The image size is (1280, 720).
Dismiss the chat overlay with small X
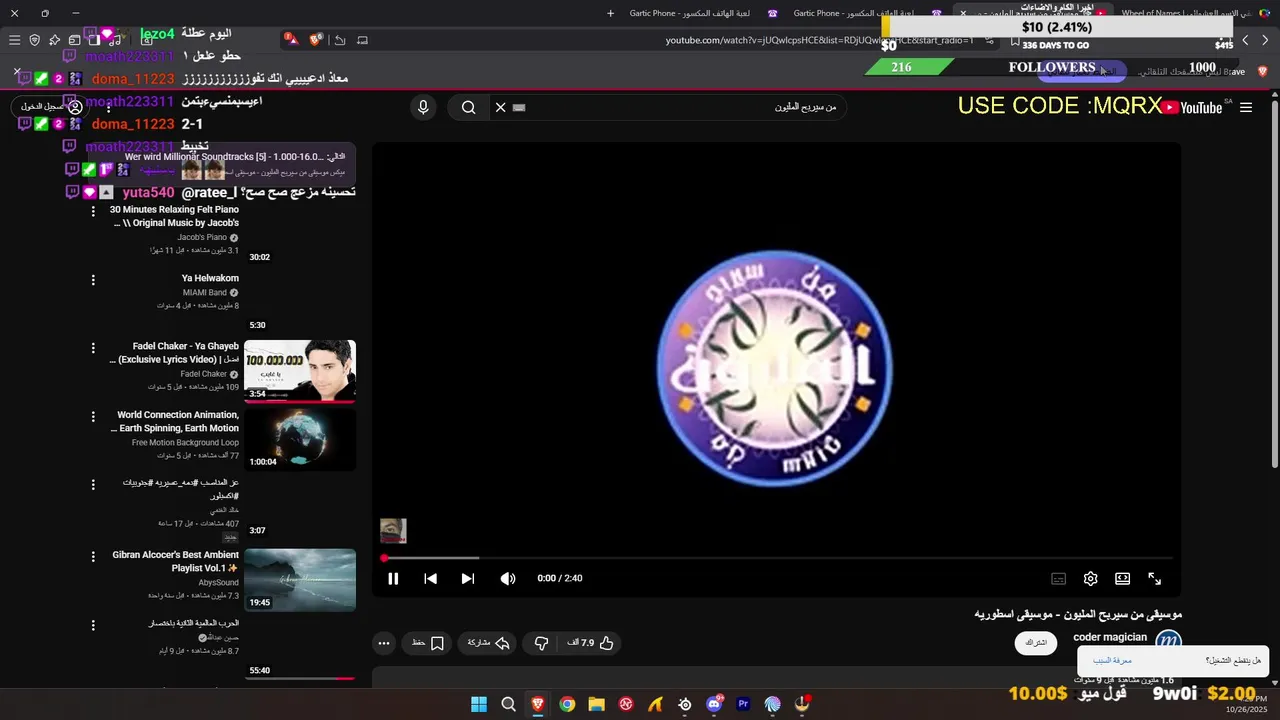tap(17, 73)
